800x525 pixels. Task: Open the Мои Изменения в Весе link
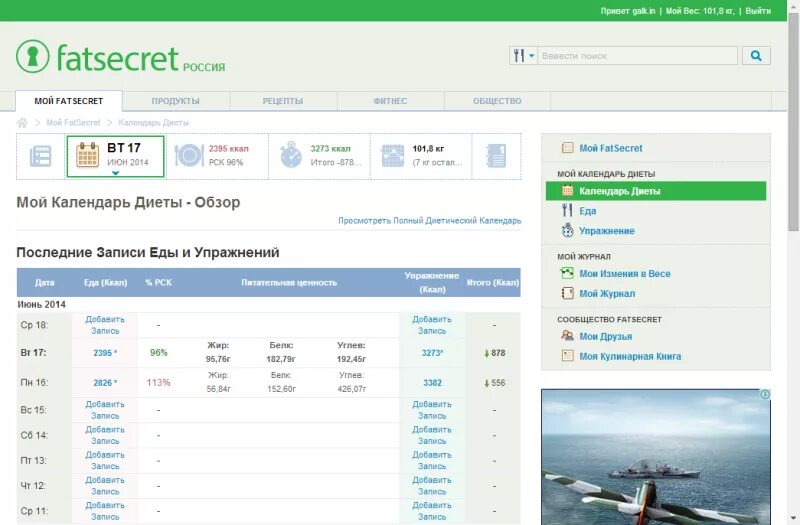[x=624, y=273]
